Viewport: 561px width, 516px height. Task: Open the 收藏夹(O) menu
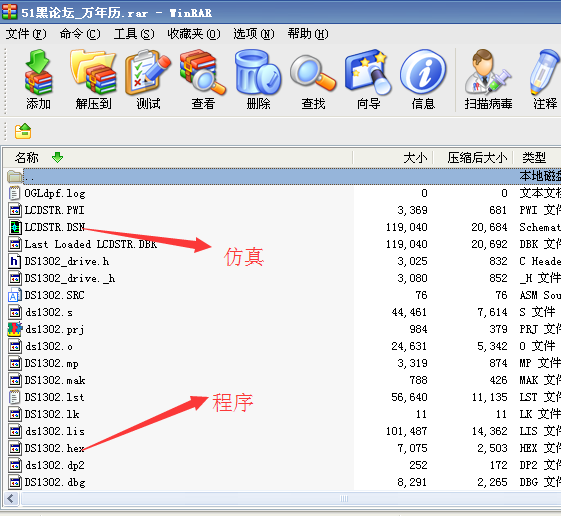tap(194, 34)
